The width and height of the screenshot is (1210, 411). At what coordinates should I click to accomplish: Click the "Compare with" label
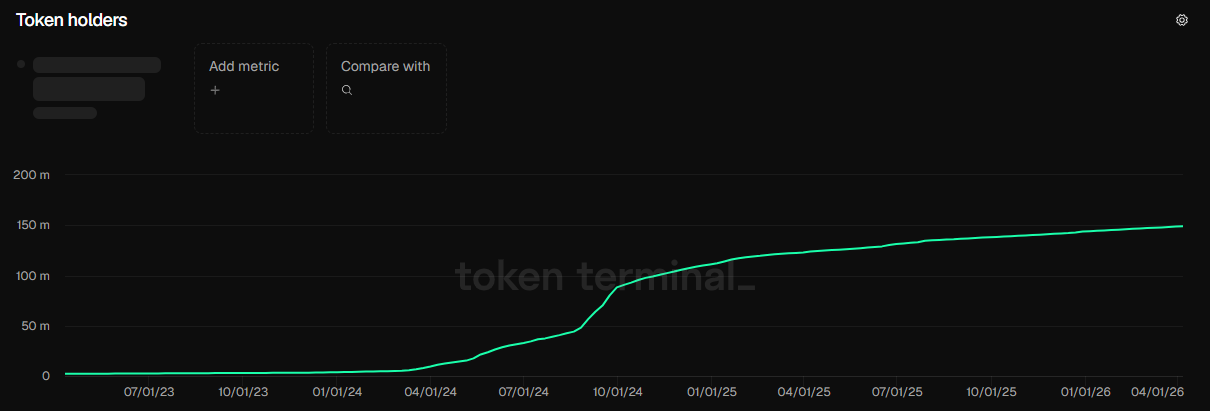(x=385, y=66)
